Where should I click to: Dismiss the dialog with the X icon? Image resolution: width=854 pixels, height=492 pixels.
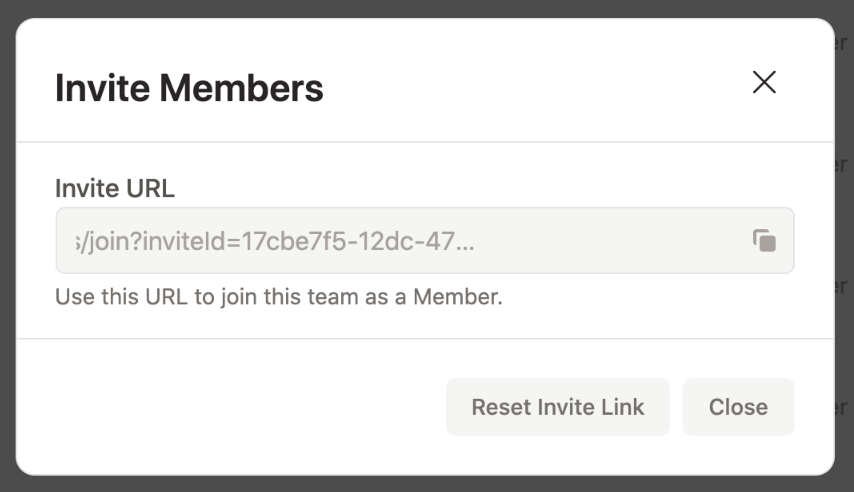point(764,82)
